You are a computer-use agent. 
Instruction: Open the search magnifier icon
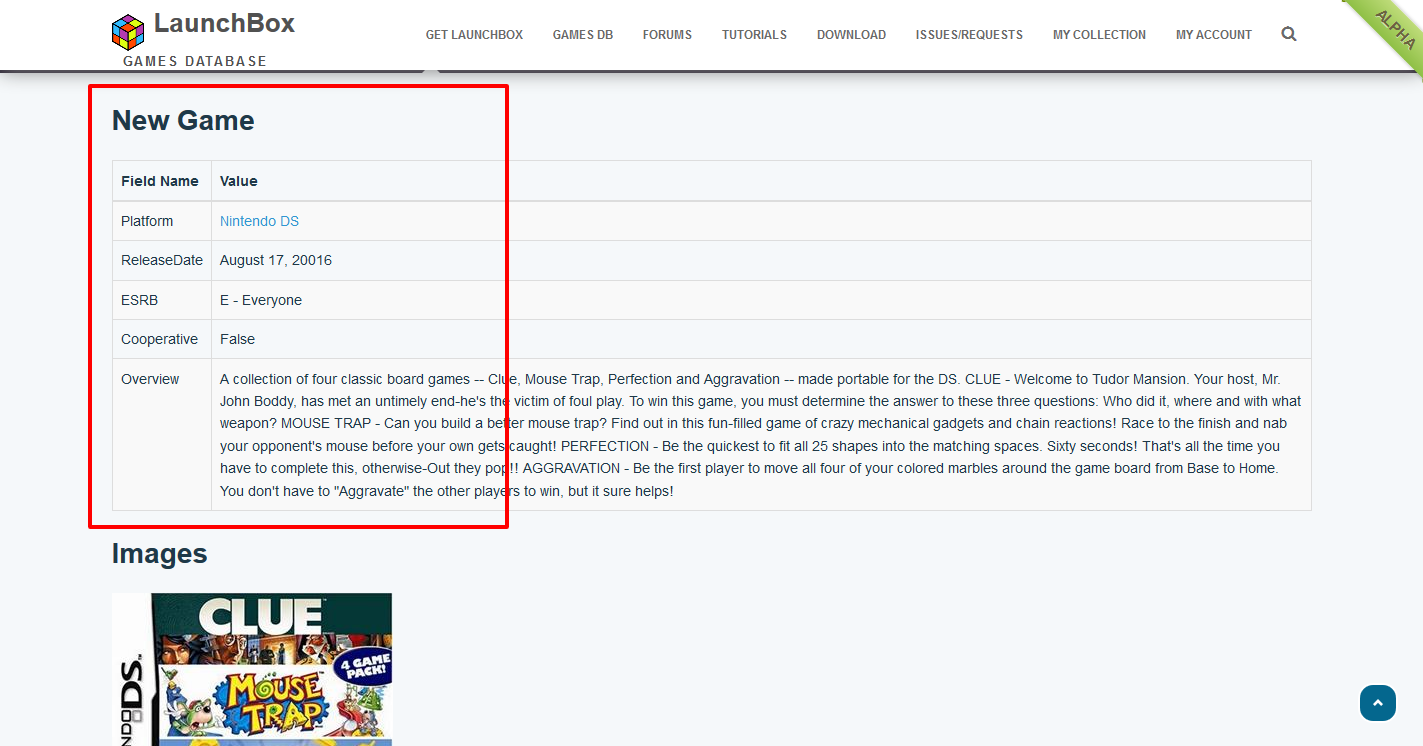pos(1289,34)
